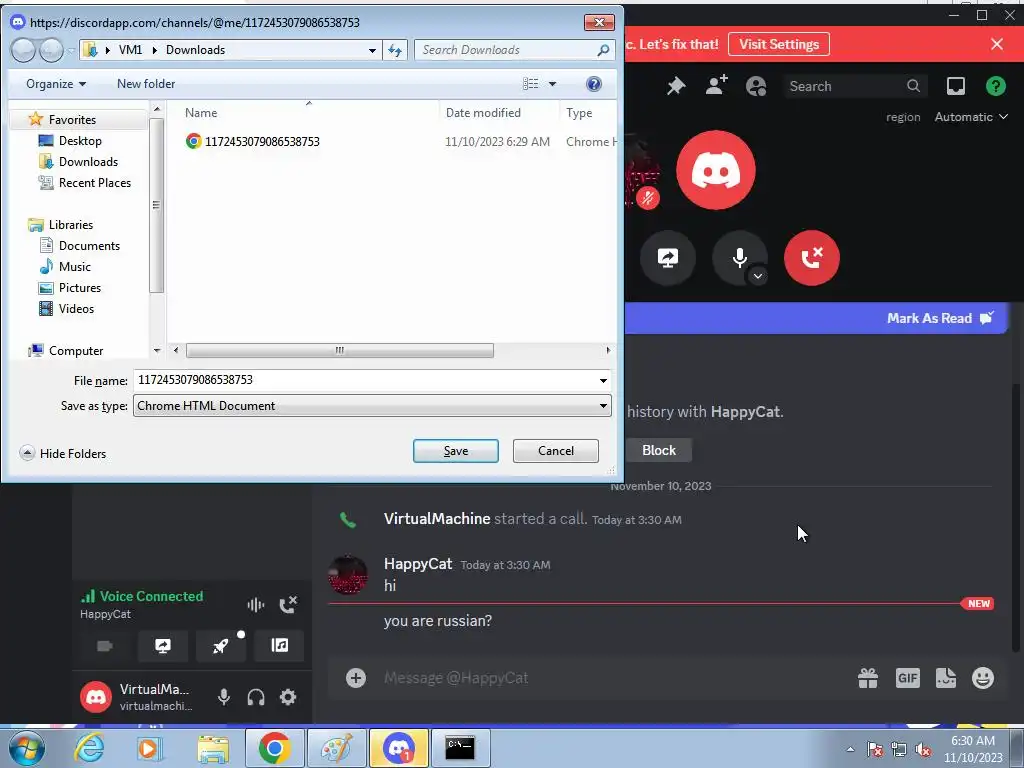Collapse folders with Hide Folders
Viewport: 1024px width, 768px height.
point(63,453)
